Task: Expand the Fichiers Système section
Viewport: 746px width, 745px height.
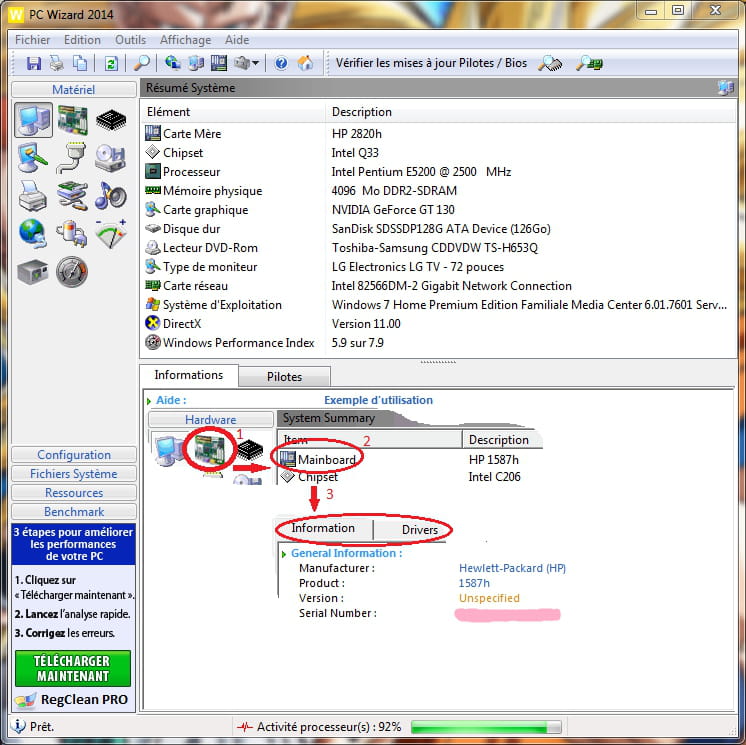Action: (x=74, y=474)
